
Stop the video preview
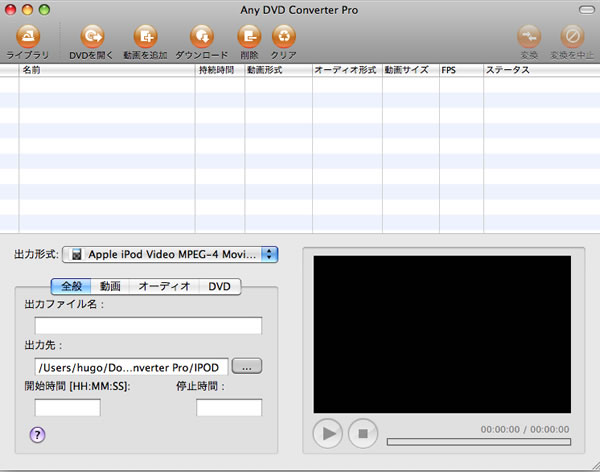[x=363, y=433]
